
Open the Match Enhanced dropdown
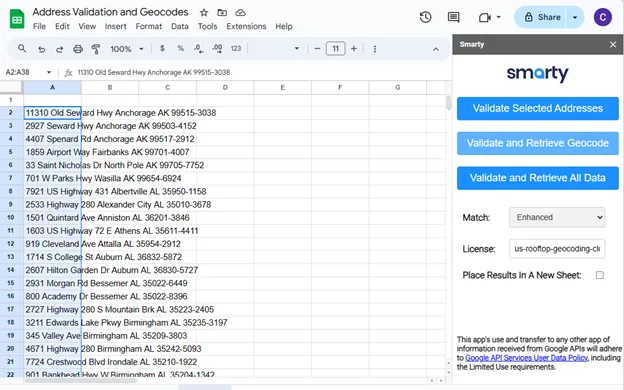[x=557, y=217]
